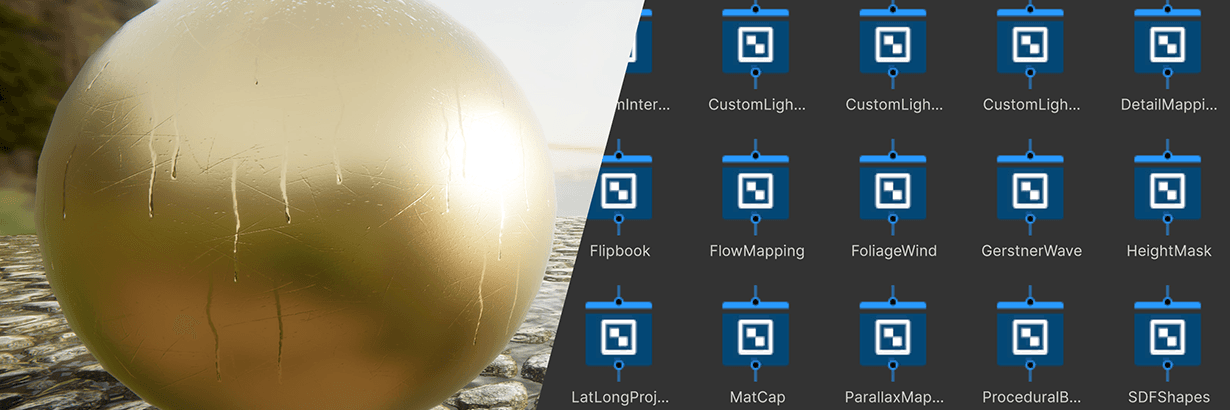Click the CustomLigh... icon beside DetailMappi...
This screenshot has width=1230, height=410.
(1030, 43)
